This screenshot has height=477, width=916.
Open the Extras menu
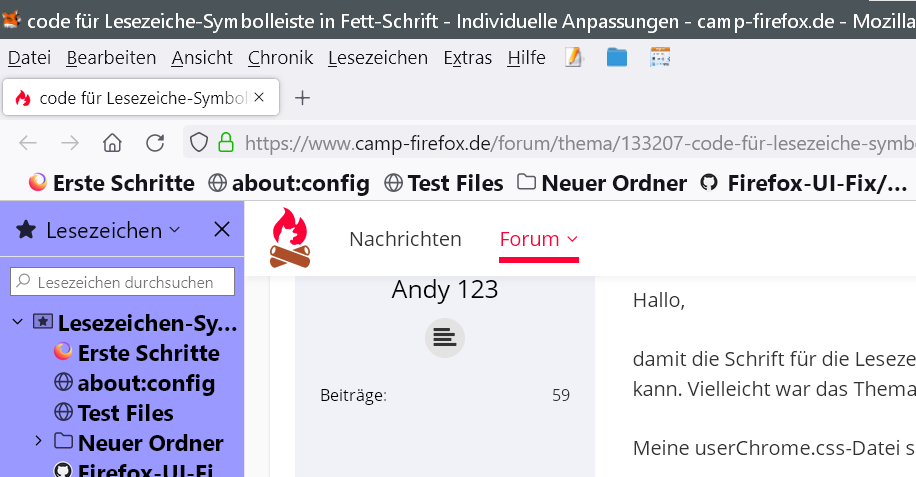tap(467, 57)
